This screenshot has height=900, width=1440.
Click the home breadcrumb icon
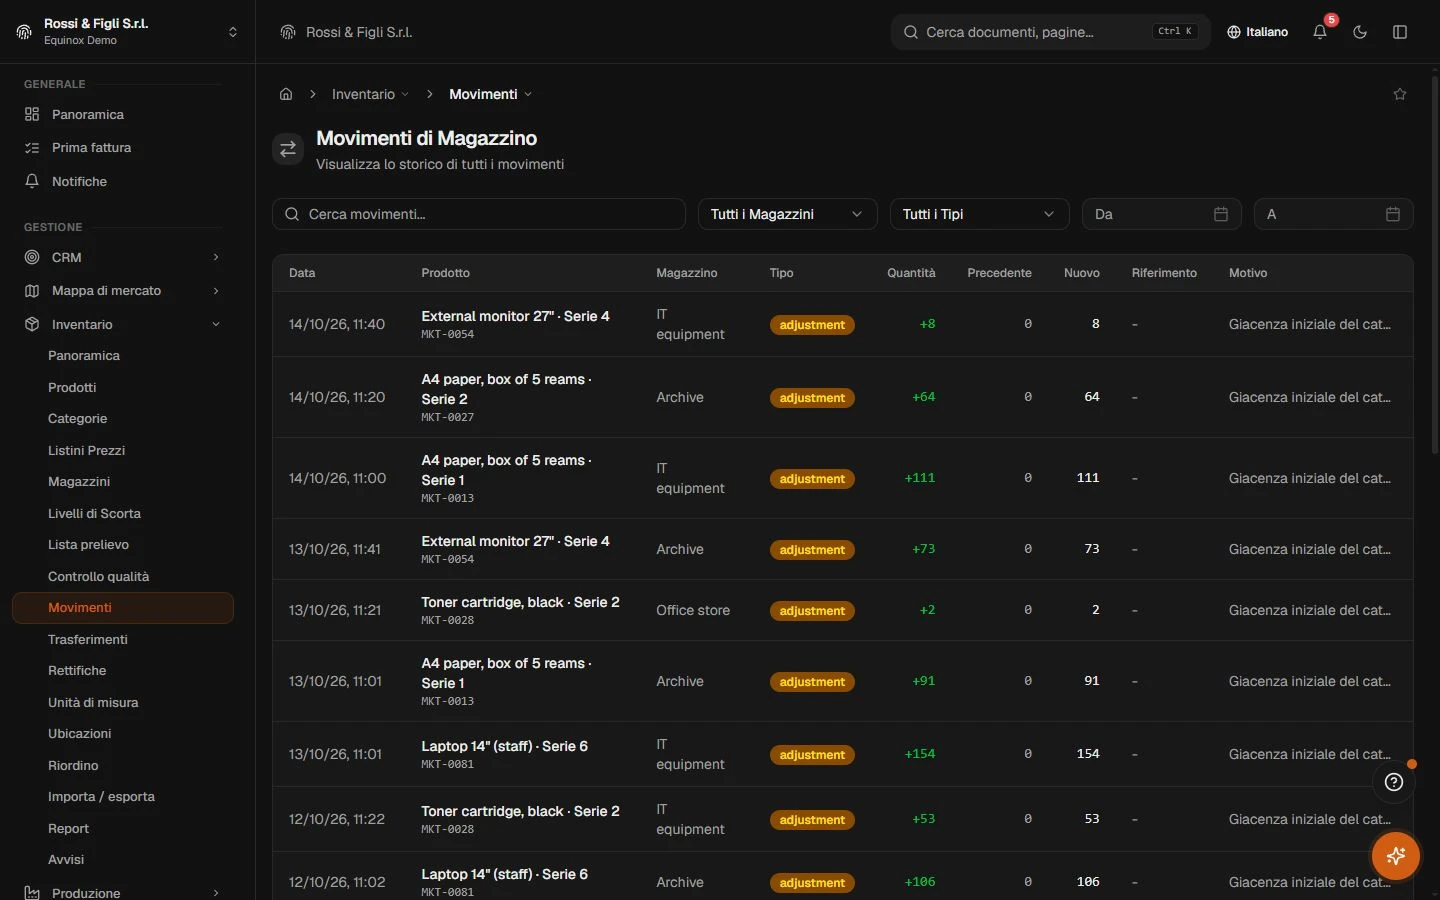286,94
